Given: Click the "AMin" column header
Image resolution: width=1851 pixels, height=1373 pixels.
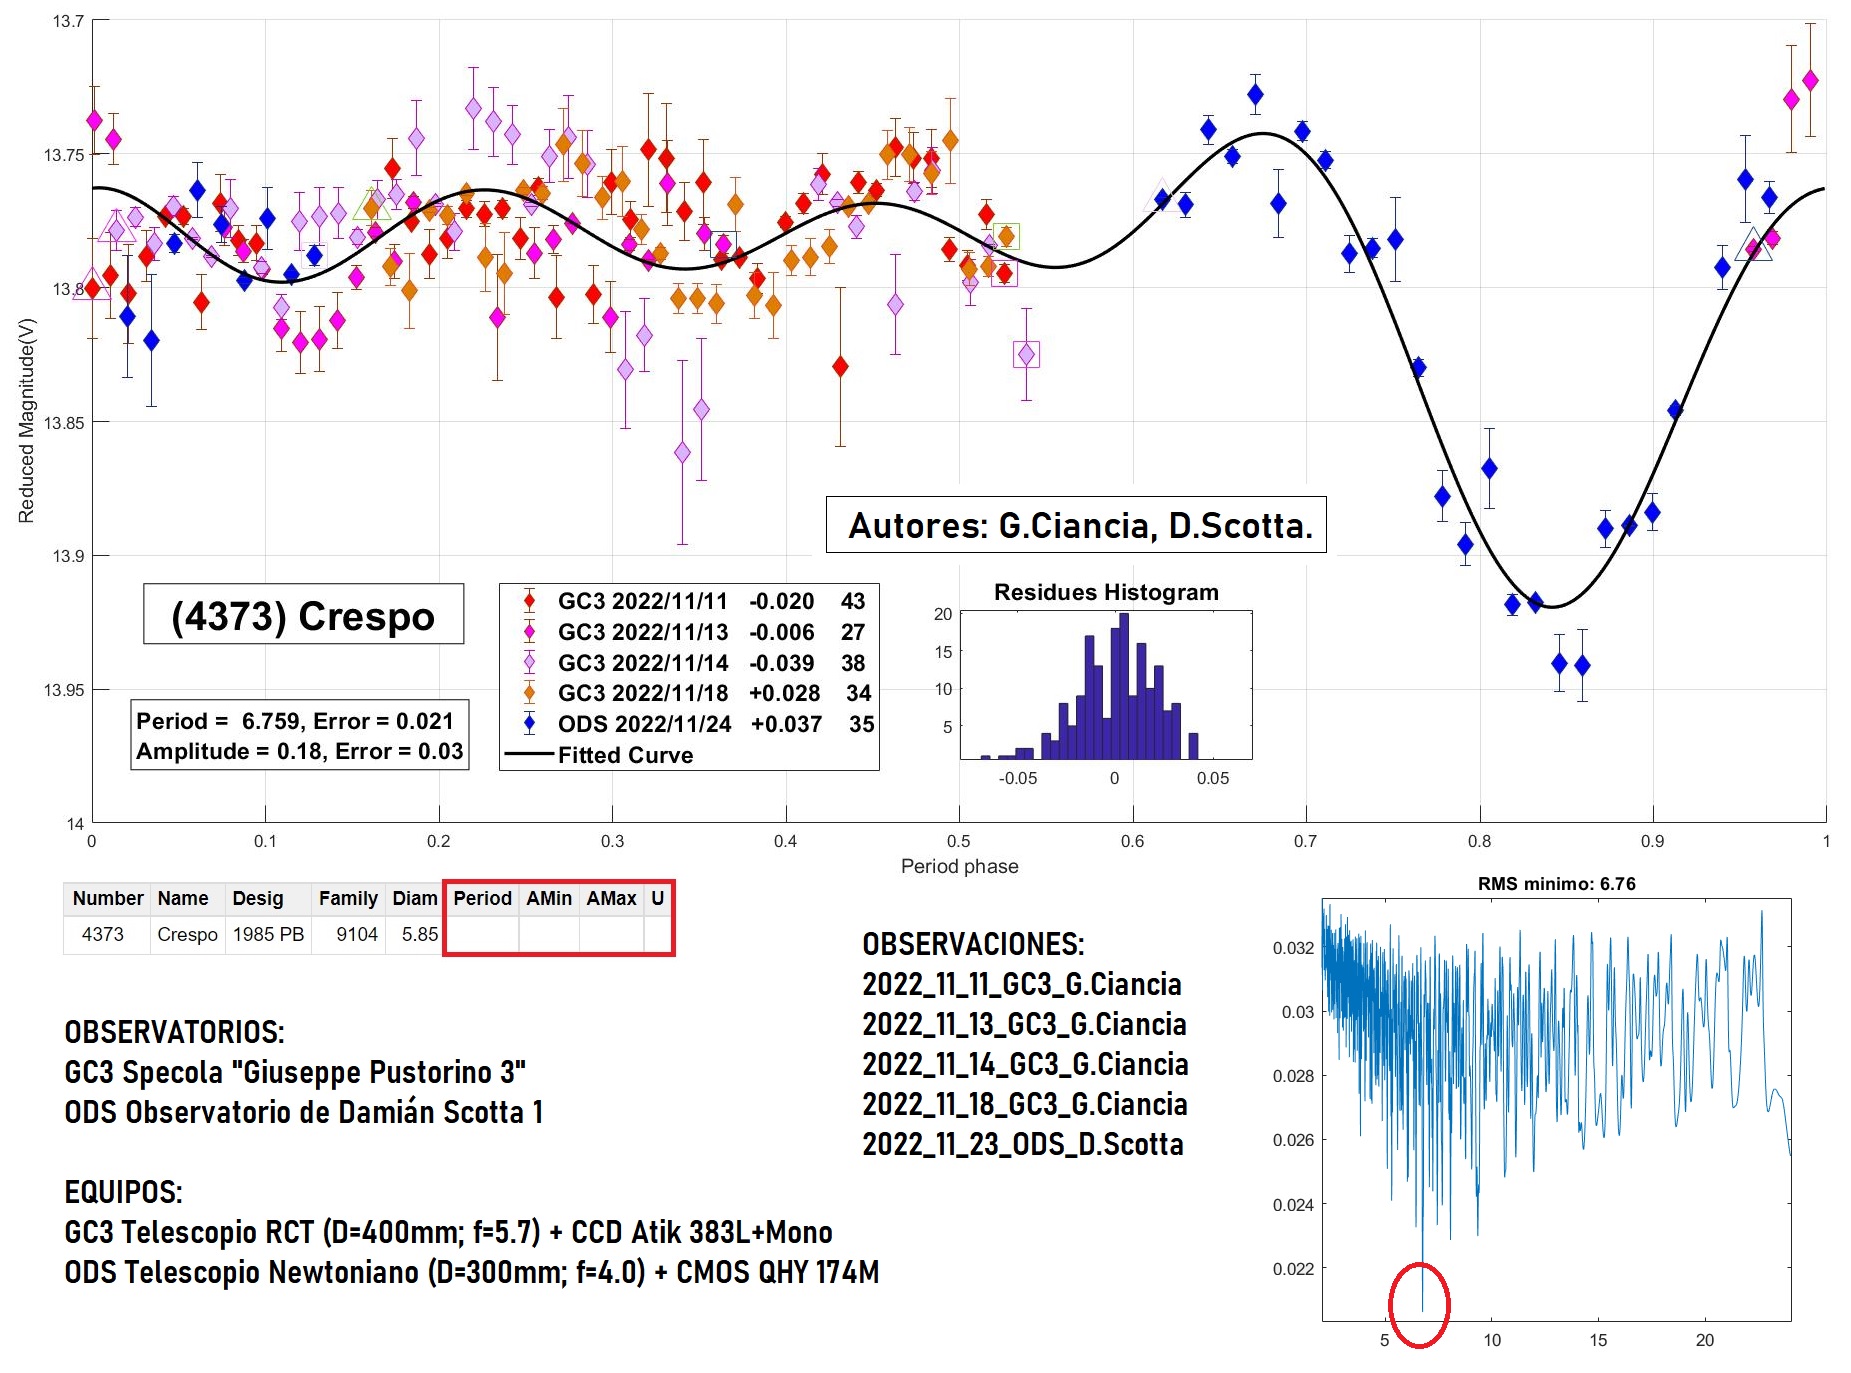Looking at the screenshot, I should (549, 898).
